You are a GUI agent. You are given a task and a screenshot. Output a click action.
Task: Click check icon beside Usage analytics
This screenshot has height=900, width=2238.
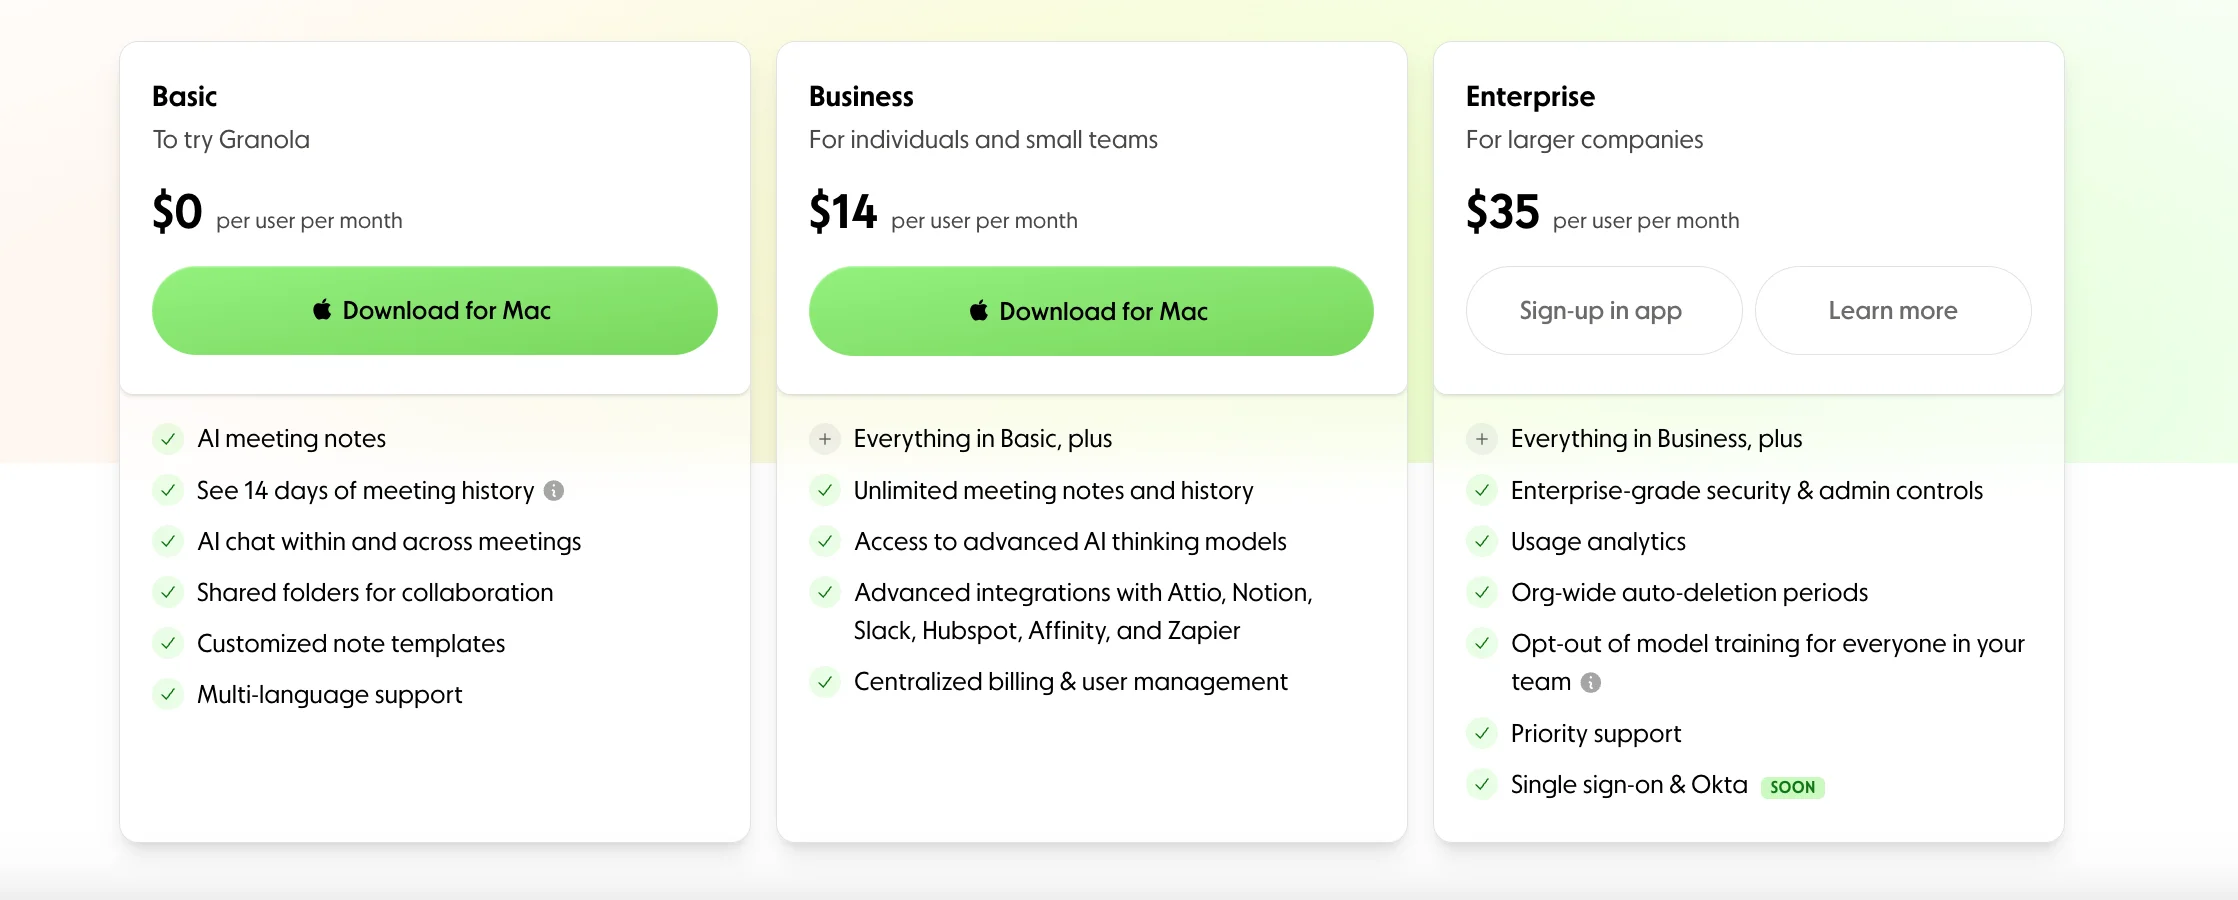[1482, 541]
